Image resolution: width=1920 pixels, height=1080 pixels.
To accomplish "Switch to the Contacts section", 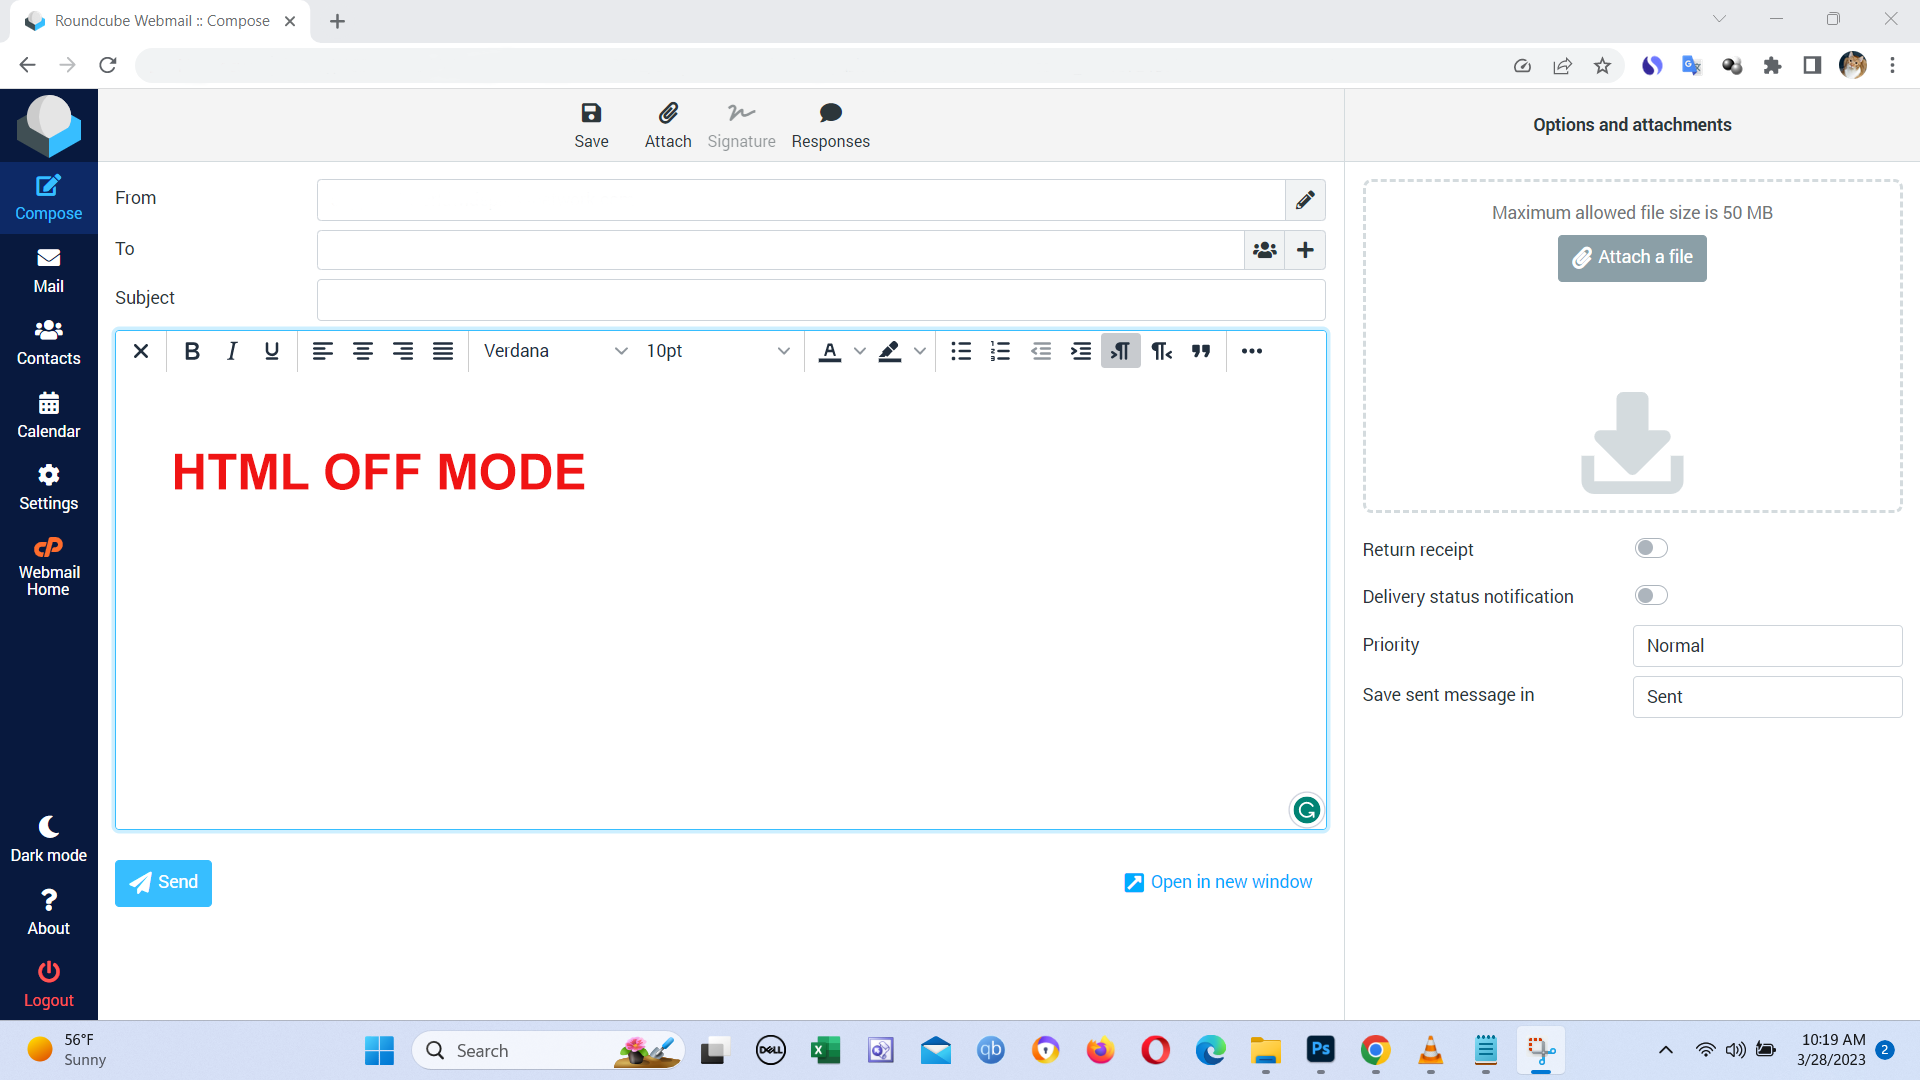I will point(48,344).
